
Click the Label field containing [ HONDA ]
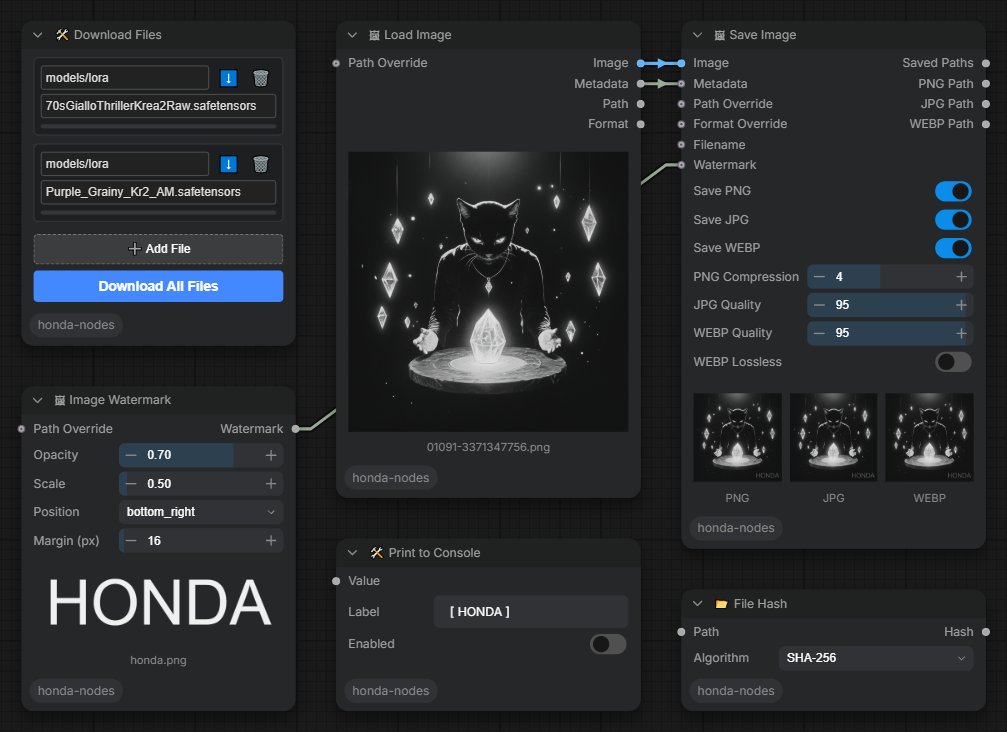530,612
